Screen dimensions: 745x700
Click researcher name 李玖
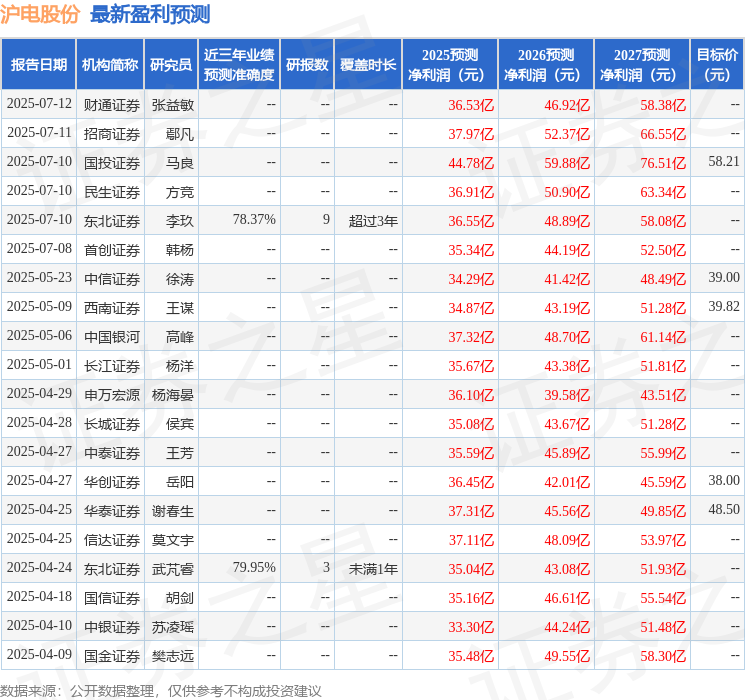click(x=180, y=221)
